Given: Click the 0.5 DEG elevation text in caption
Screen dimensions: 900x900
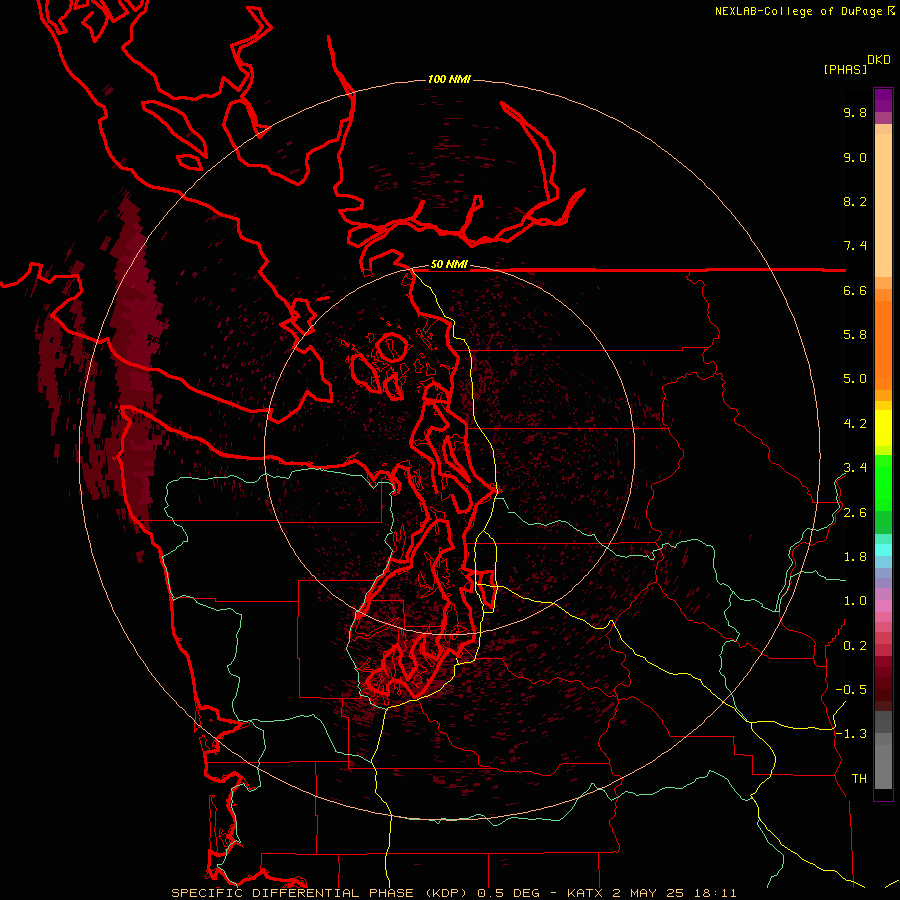Looking at the screenshot, I should (508, 893).
